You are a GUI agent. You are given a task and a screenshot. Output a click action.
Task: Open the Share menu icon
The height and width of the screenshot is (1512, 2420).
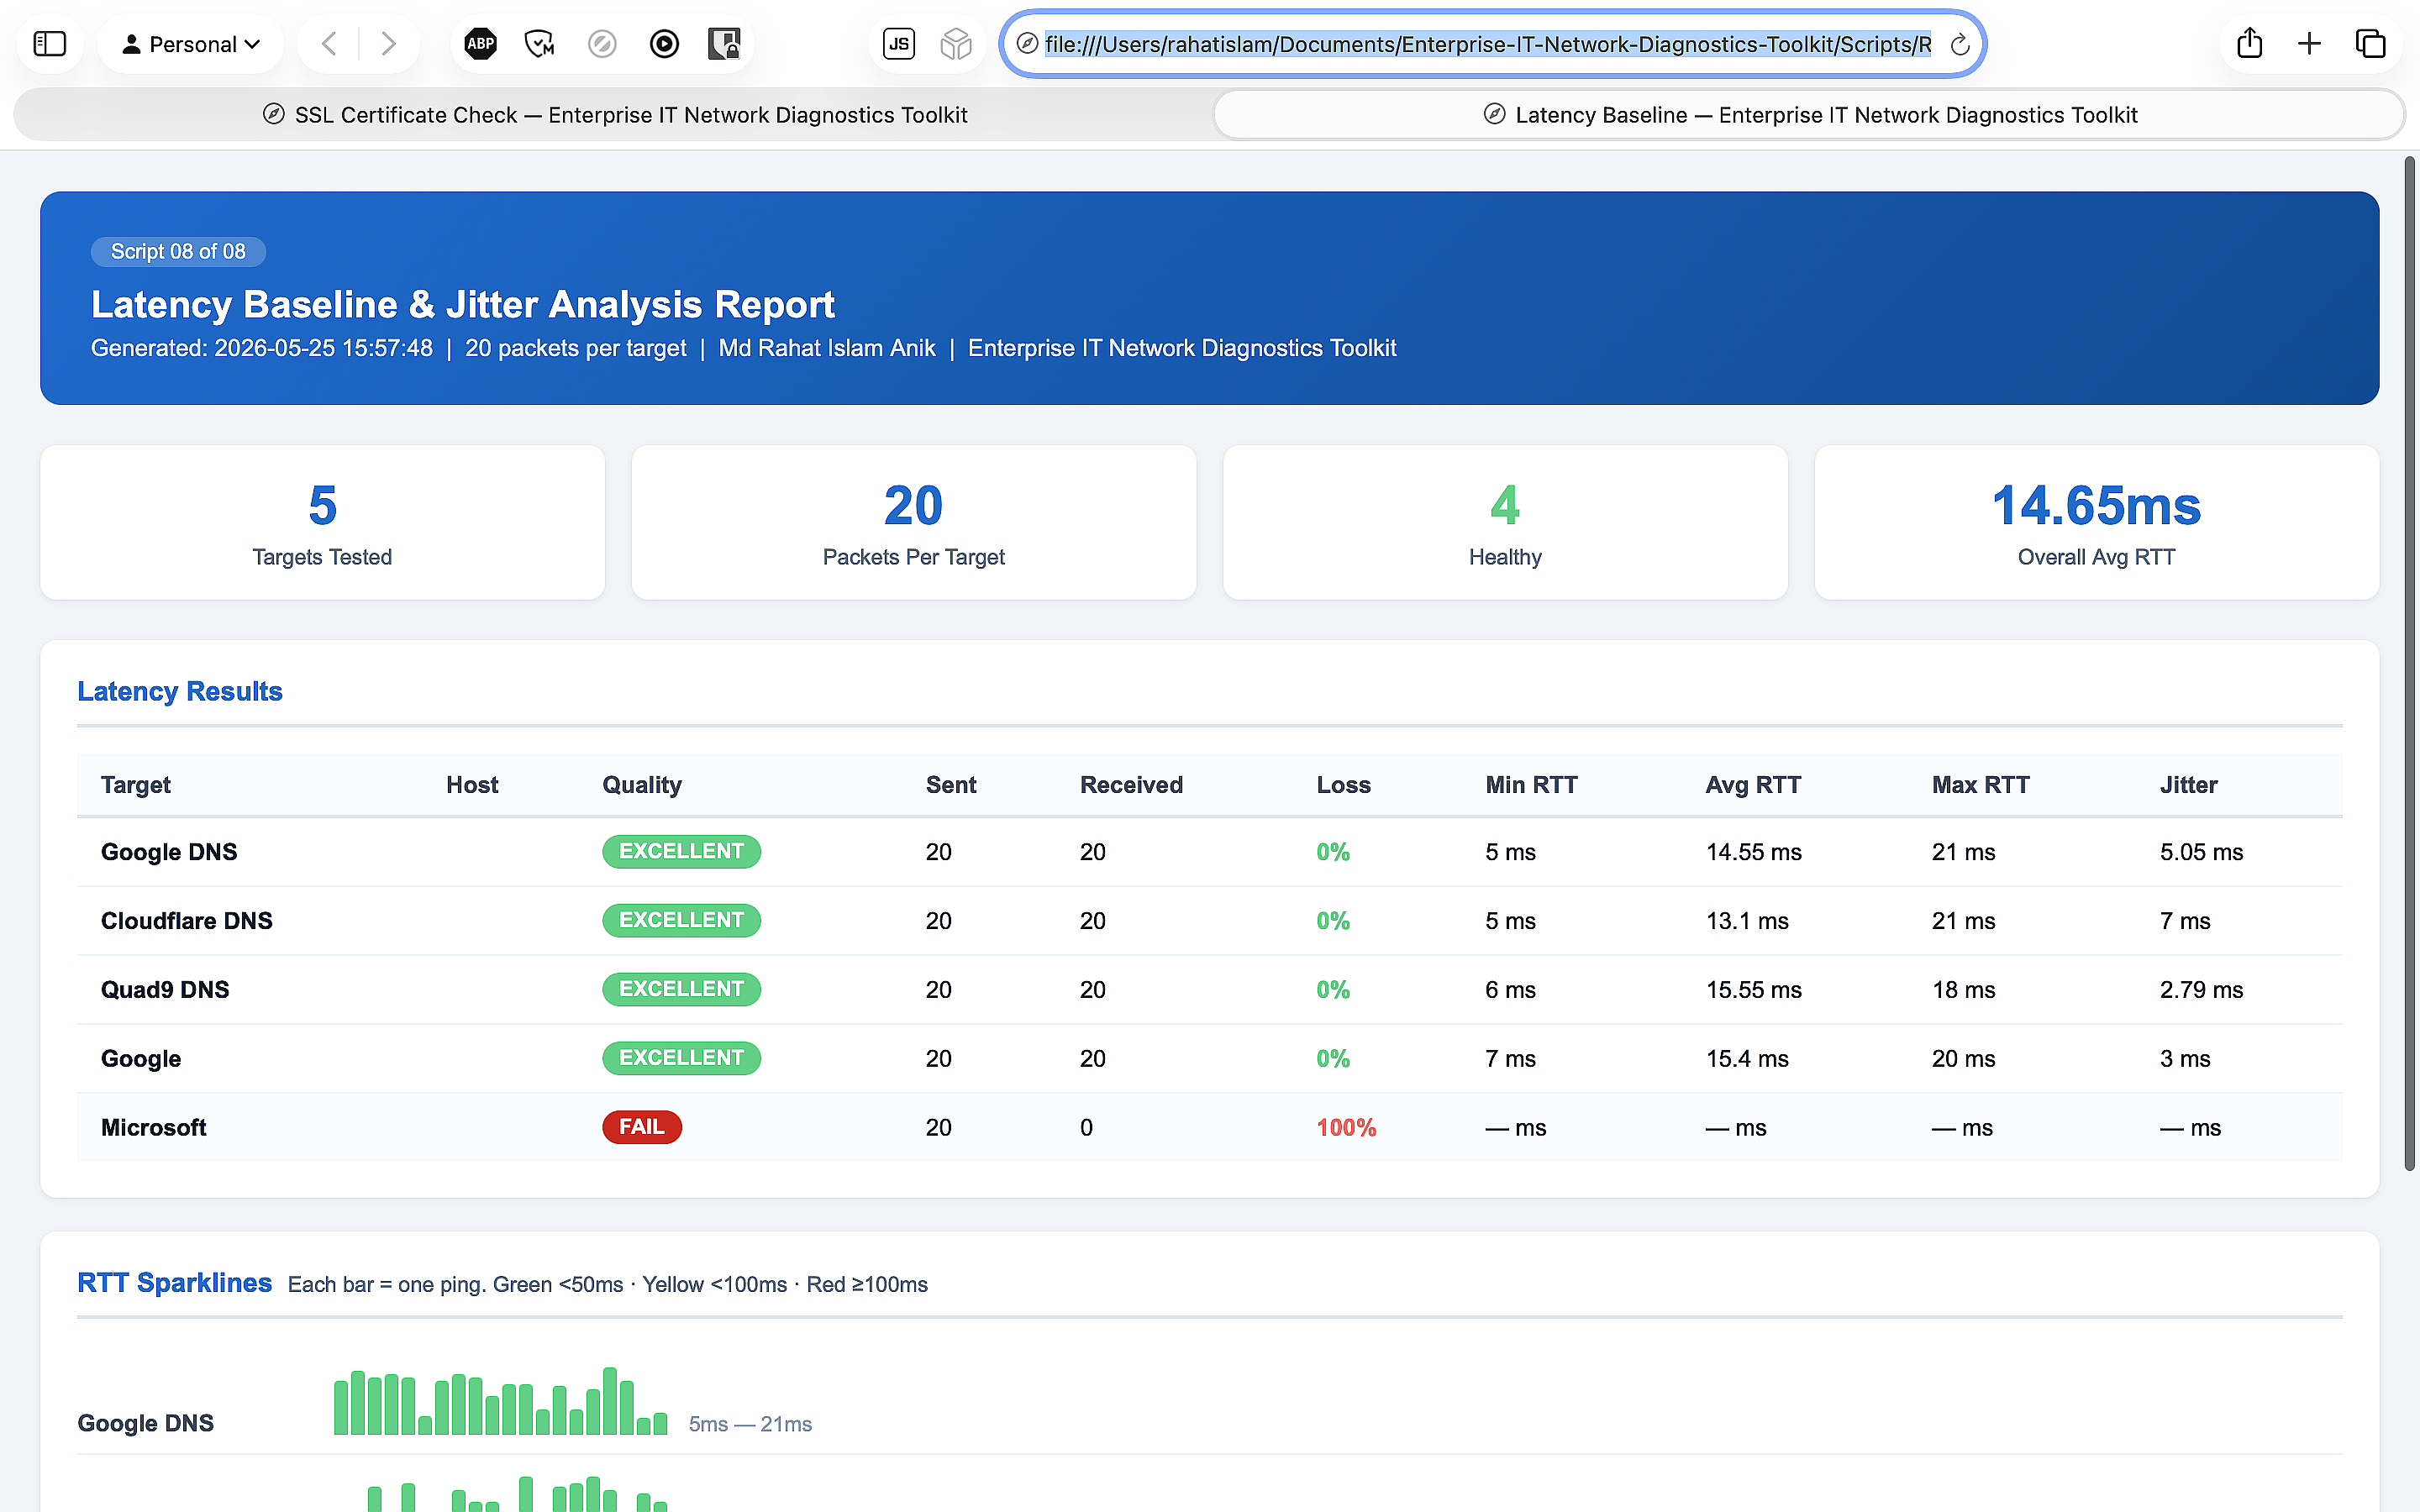[2249, 43]
